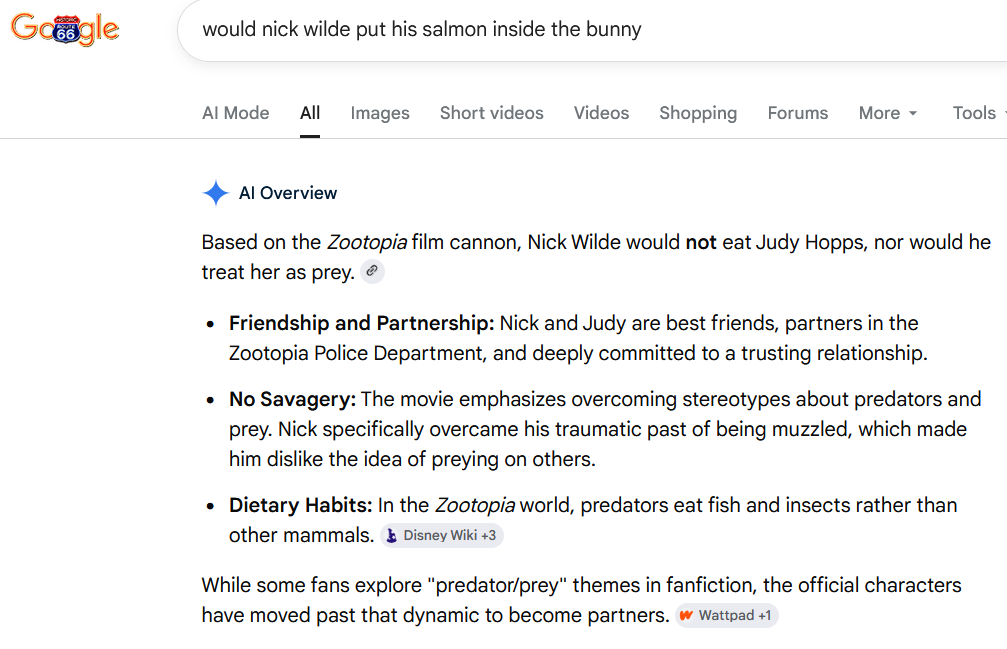The height and width of the screenshot is (649, 1007).
Task: Open the Tools options
Action: [974, 113]
